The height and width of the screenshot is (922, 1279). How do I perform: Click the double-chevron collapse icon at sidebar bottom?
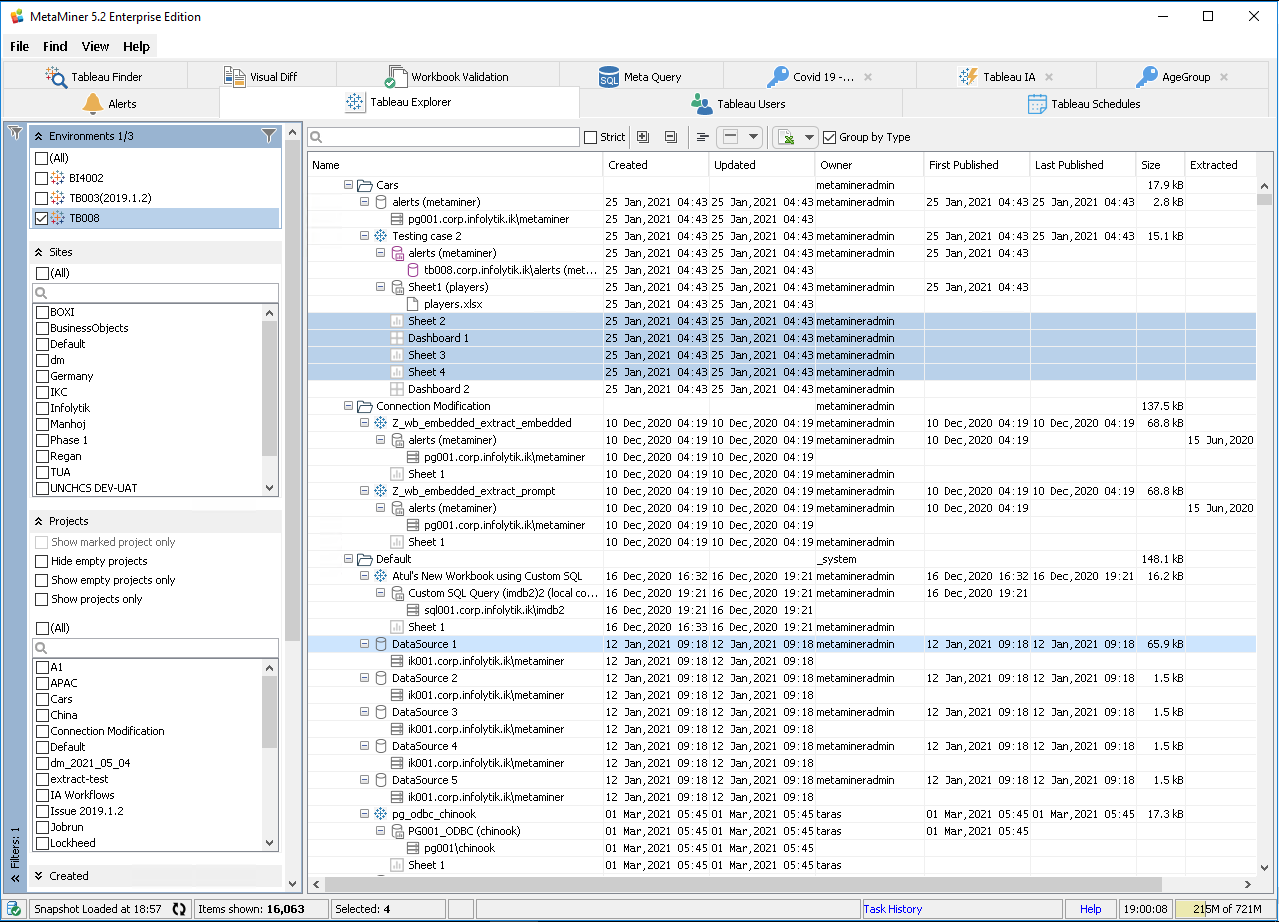point(15,878)
